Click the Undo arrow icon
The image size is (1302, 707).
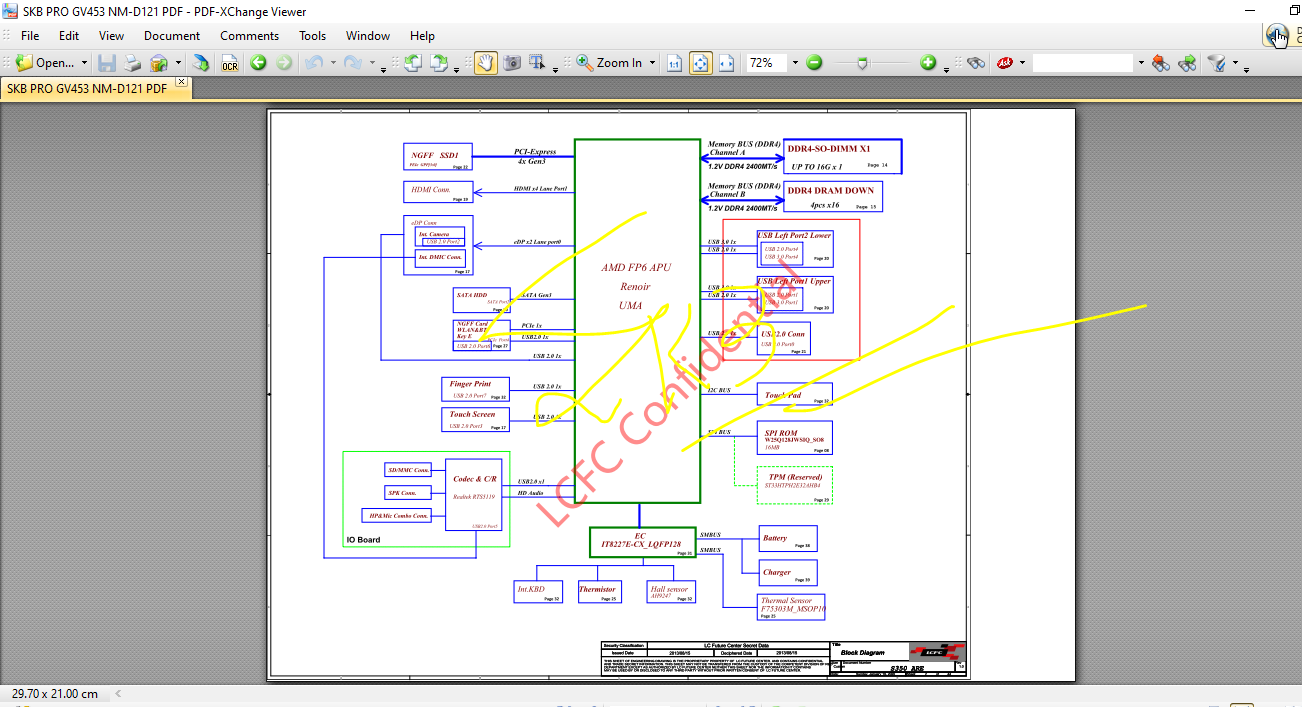tap(314, 62)
